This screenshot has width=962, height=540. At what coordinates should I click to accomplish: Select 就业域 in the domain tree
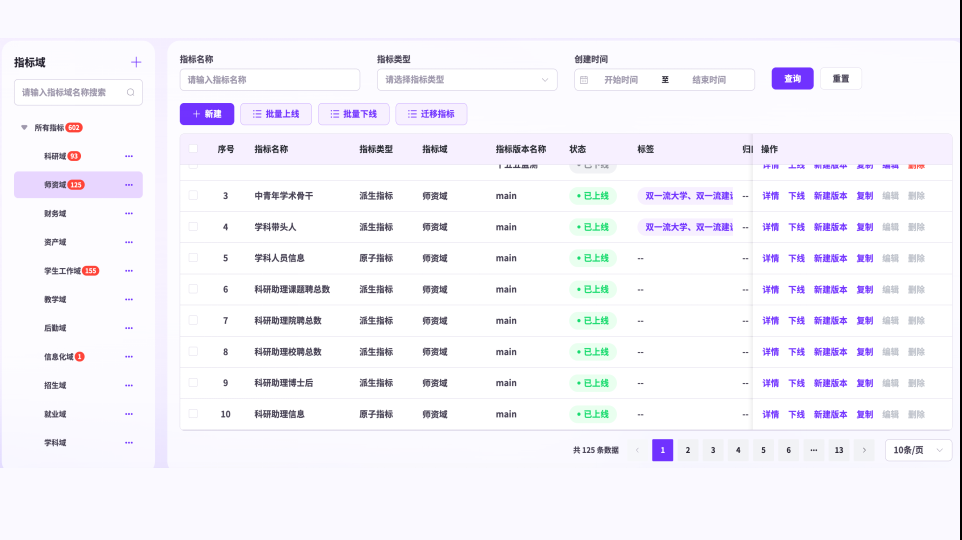point(55,414)
